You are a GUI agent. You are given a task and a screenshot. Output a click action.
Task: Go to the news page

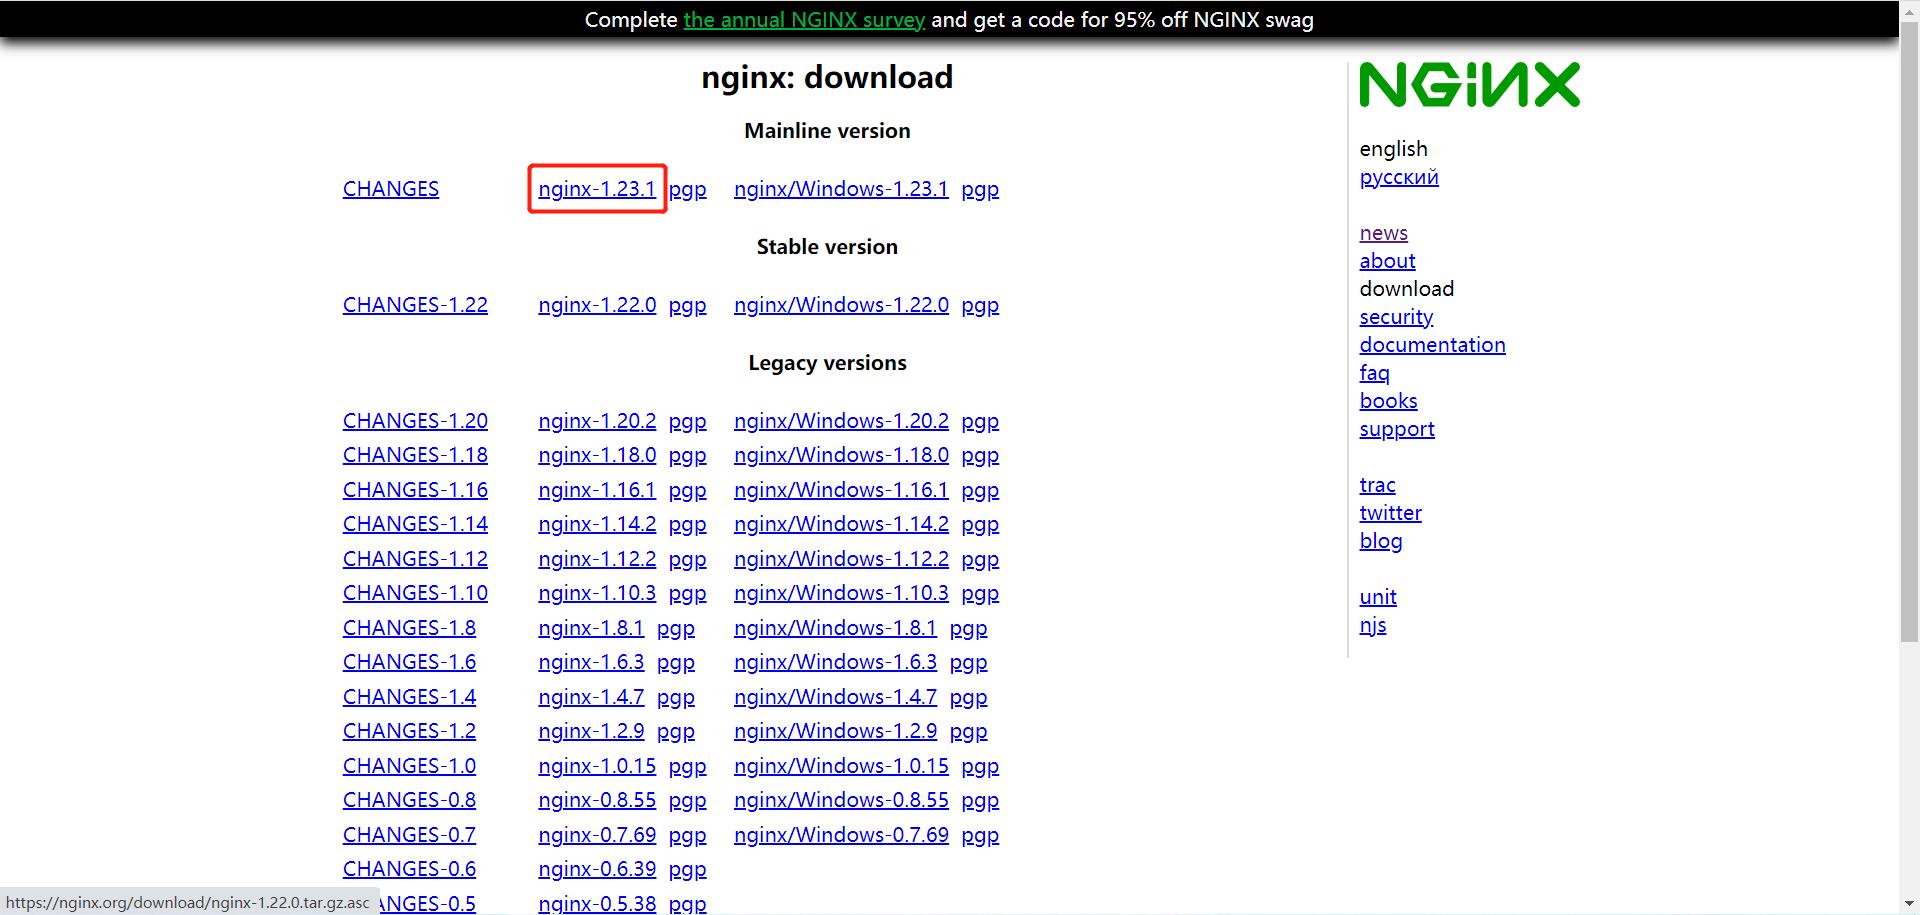coord(1383,233)
